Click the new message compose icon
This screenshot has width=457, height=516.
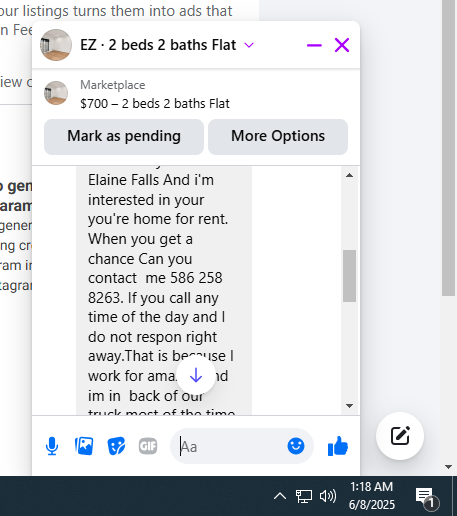click(x=400, y=436)
